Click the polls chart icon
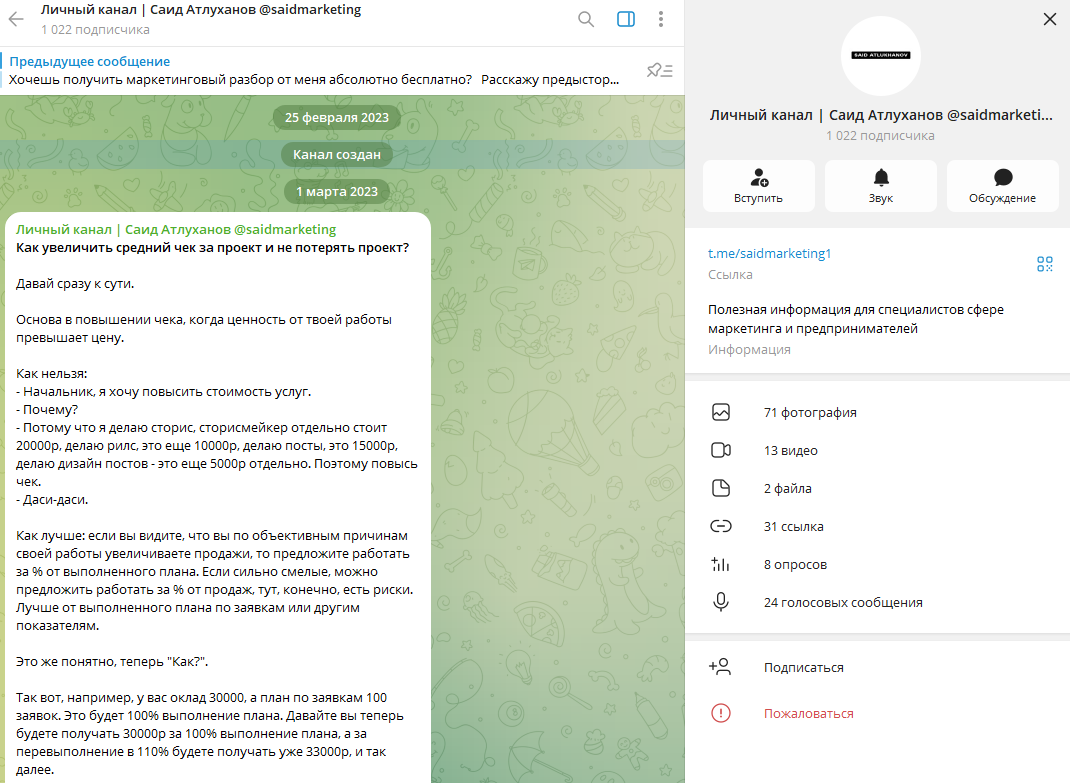The height and width of the screenshot is (783, 1070). coord(721,565)
